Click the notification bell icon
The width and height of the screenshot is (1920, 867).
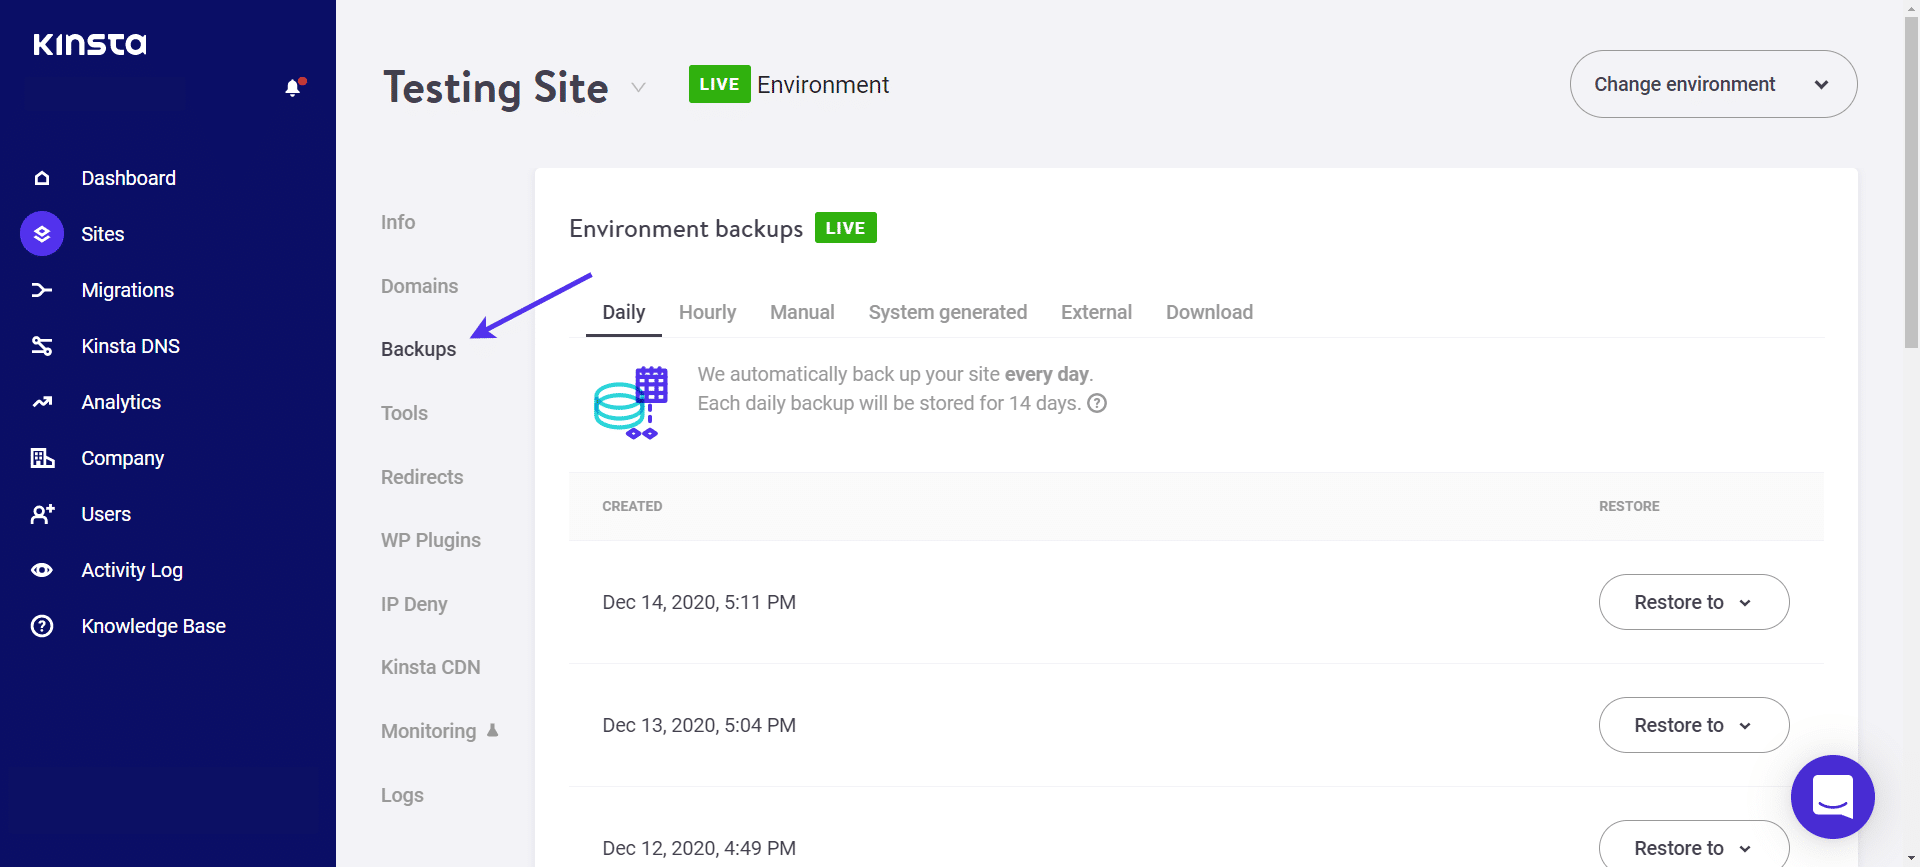[x=293, y=88]
